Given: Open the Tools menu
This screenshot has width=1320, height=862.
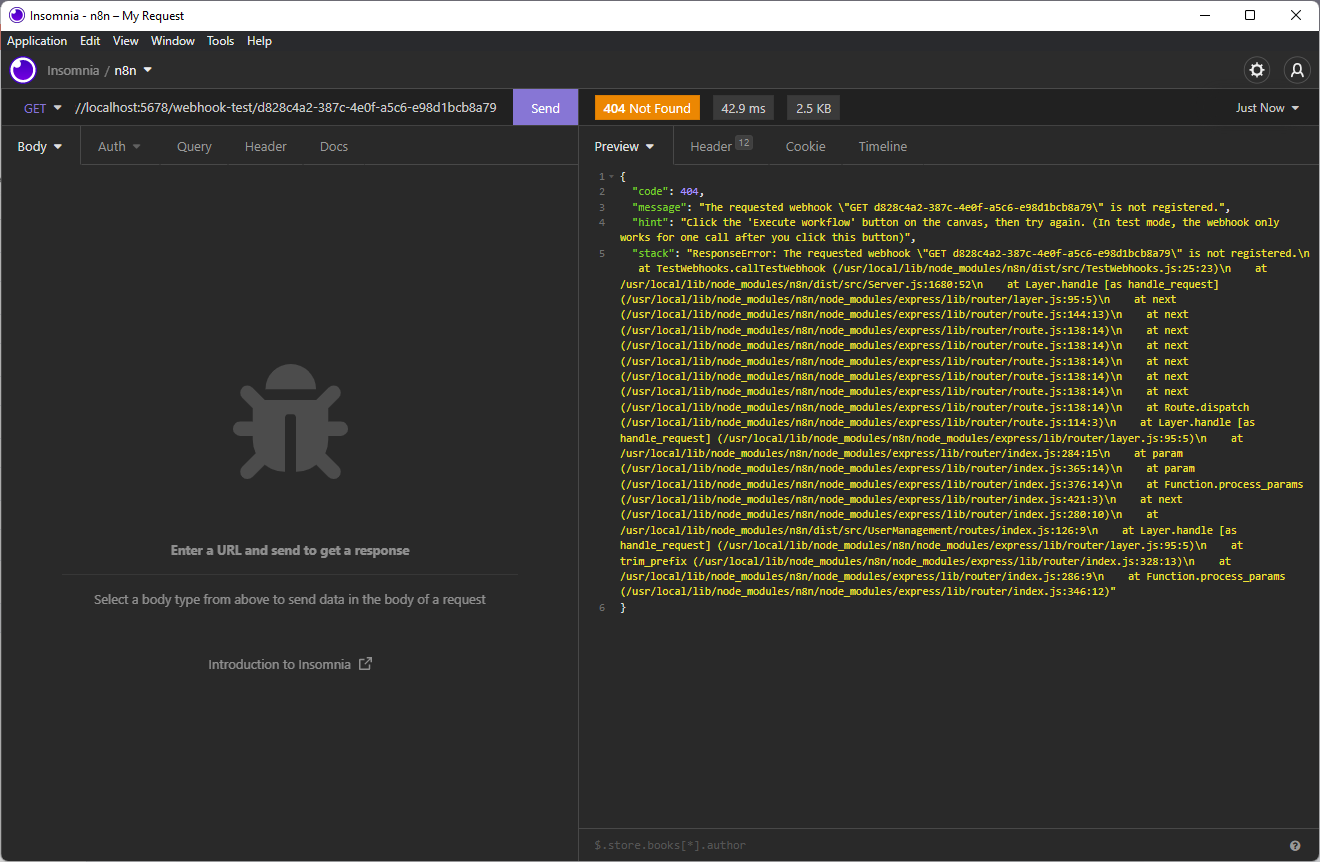Looking at the screenshot, I should coord(220,41).
